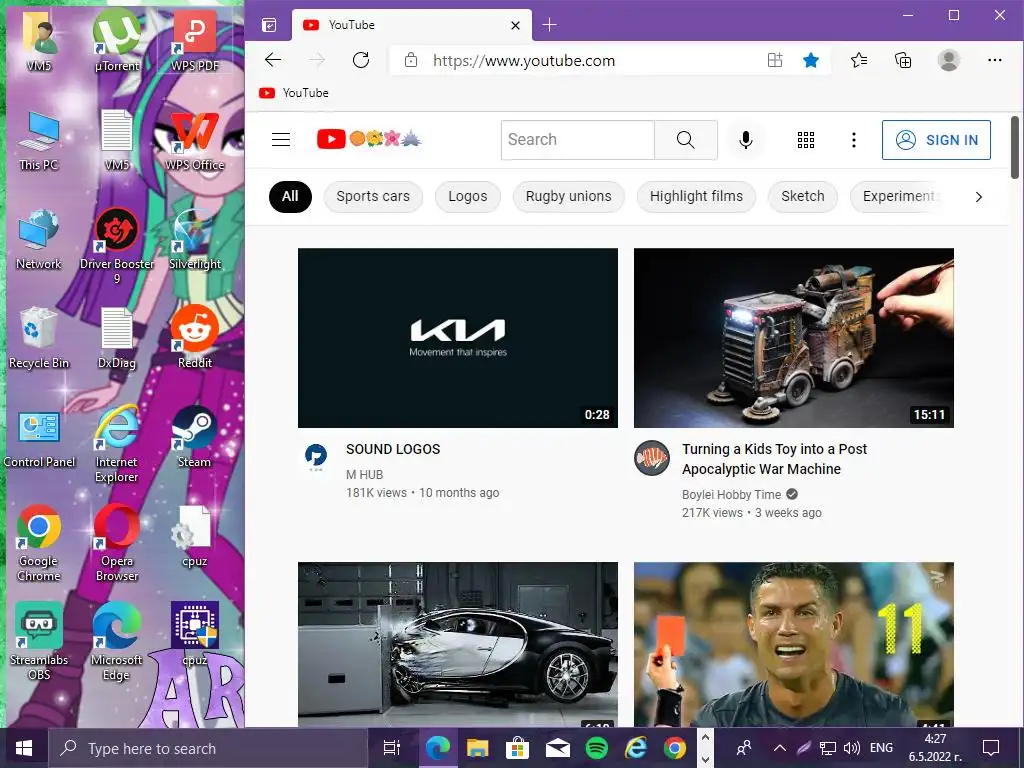Select the Recycle Bin desktop icon
This screenshot has height=768, width=1024.
click(x=39, y=338)
